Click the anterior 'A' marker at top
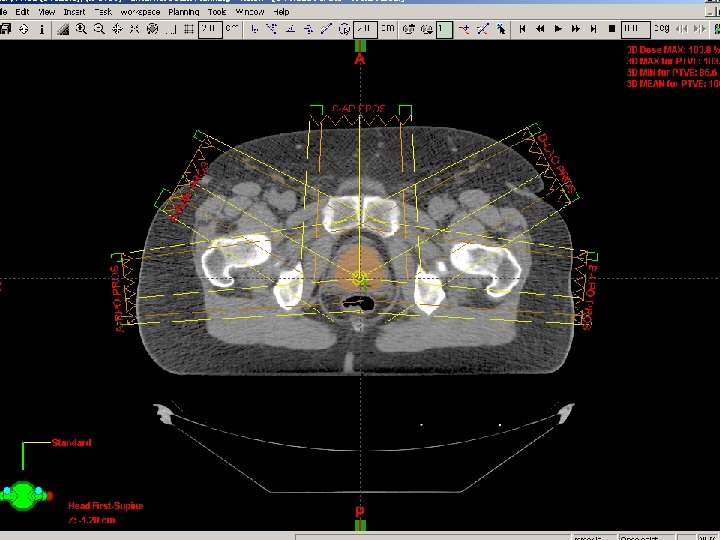The image size is (720, 540). [x=360, y=59]
